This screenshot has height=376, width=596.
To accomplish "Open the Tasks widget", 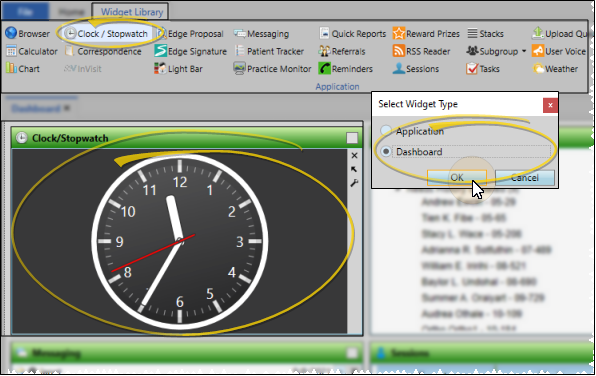I will 483,69.
